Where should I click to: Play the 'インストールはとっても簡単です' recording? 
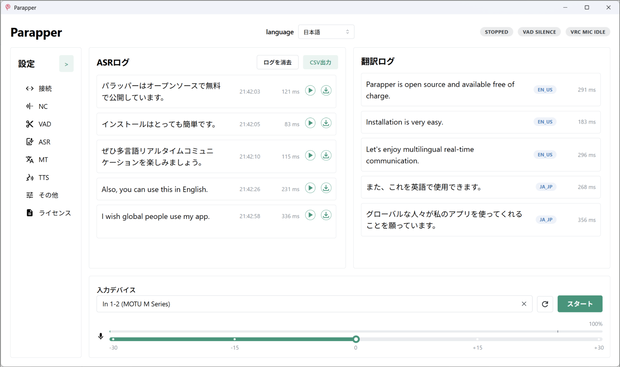click(310, 123)
